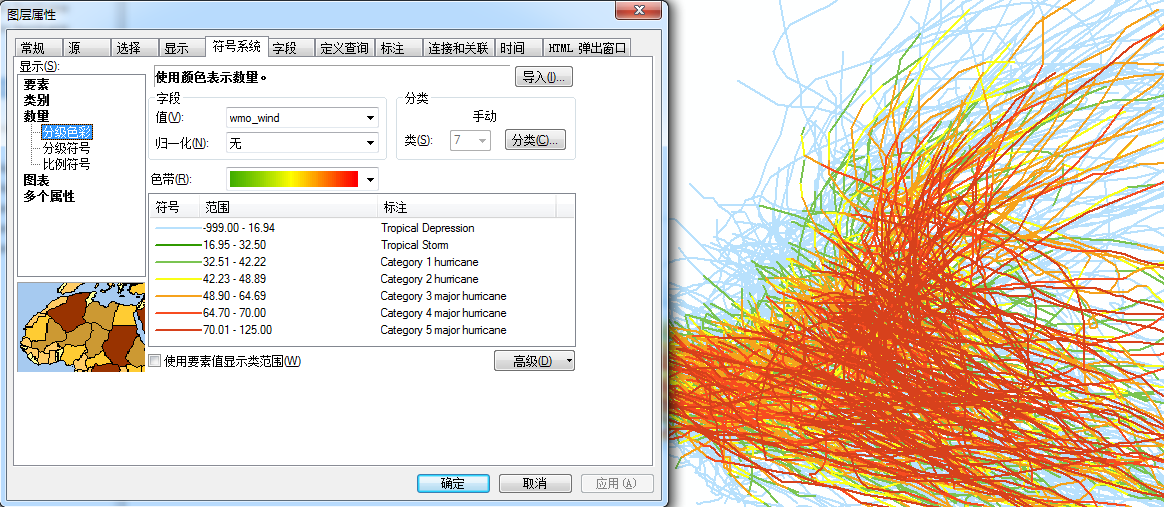The width and height of the screenshot is (1164, 507).
Task: Click the 范围 column header
Action: pyautogui.click(x=289, y=206)
